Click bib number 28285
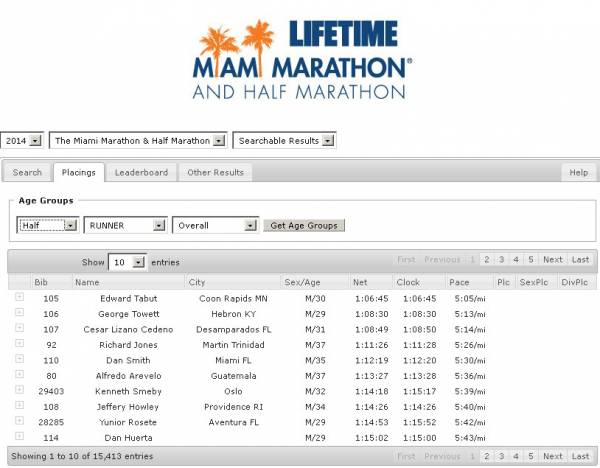600x468 pixels. click(51, 422)
